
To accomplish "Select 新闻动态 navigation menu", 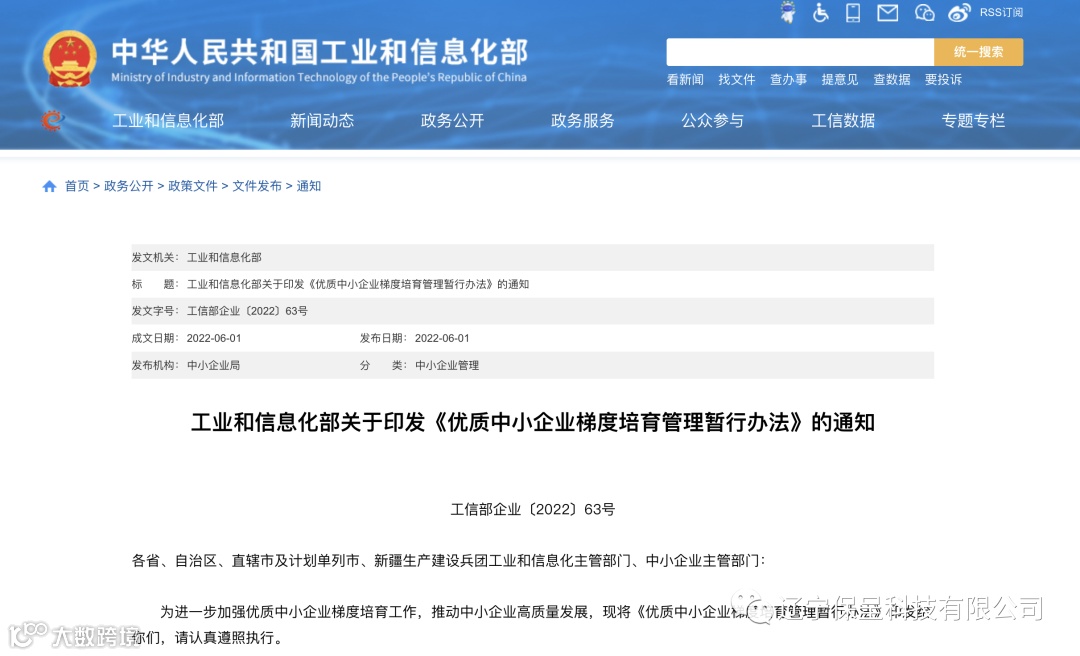I will (x=322, y=121).
